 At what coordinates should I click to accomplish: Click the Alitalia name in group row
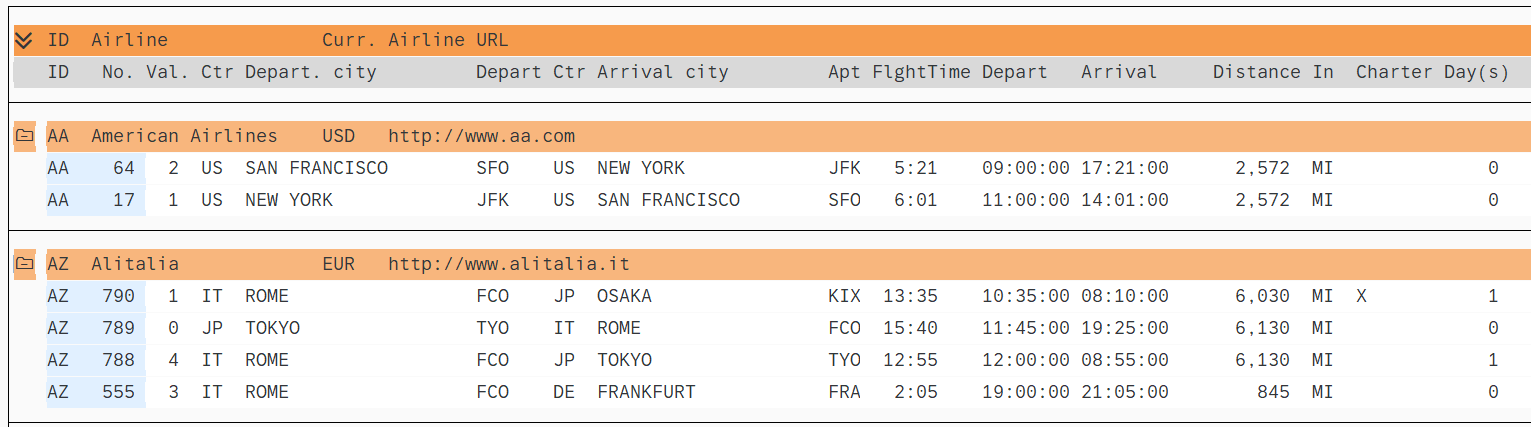(x=135, y=264)
